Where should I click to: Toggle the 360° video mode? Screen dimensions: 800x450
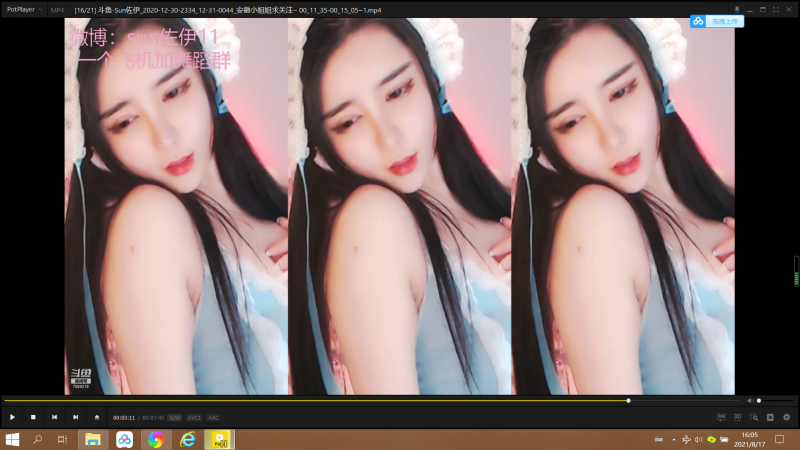point(721,417)
